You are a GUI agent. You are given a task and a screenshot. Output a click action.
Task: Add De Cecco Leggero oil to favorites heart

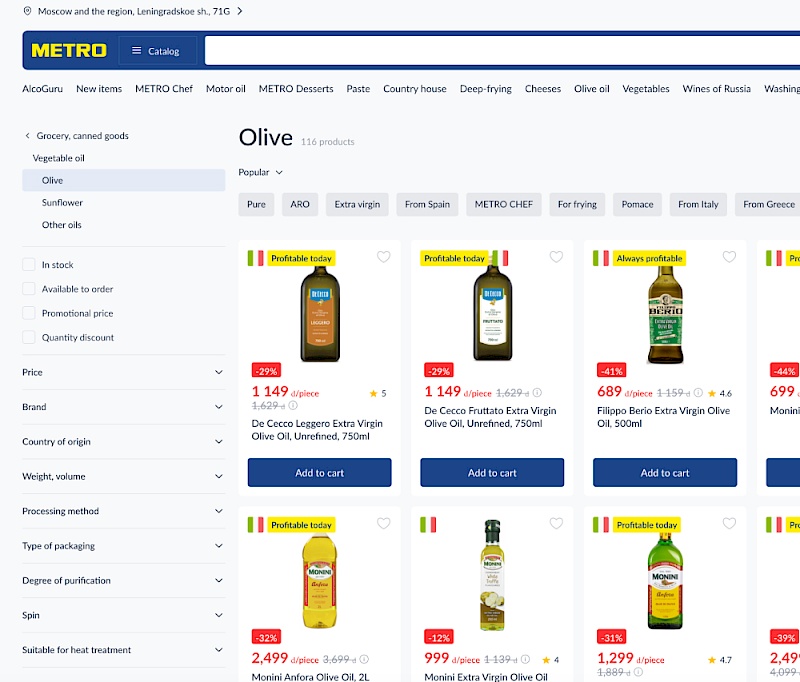pos(384,257)
